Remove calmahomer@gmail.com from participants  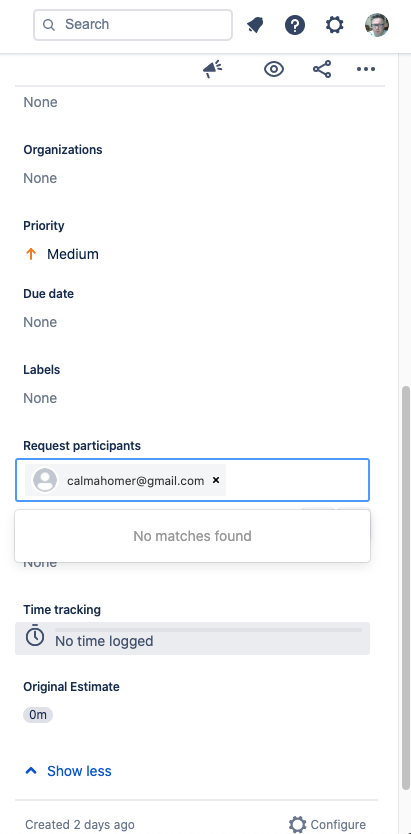click(x=216, y=480)
